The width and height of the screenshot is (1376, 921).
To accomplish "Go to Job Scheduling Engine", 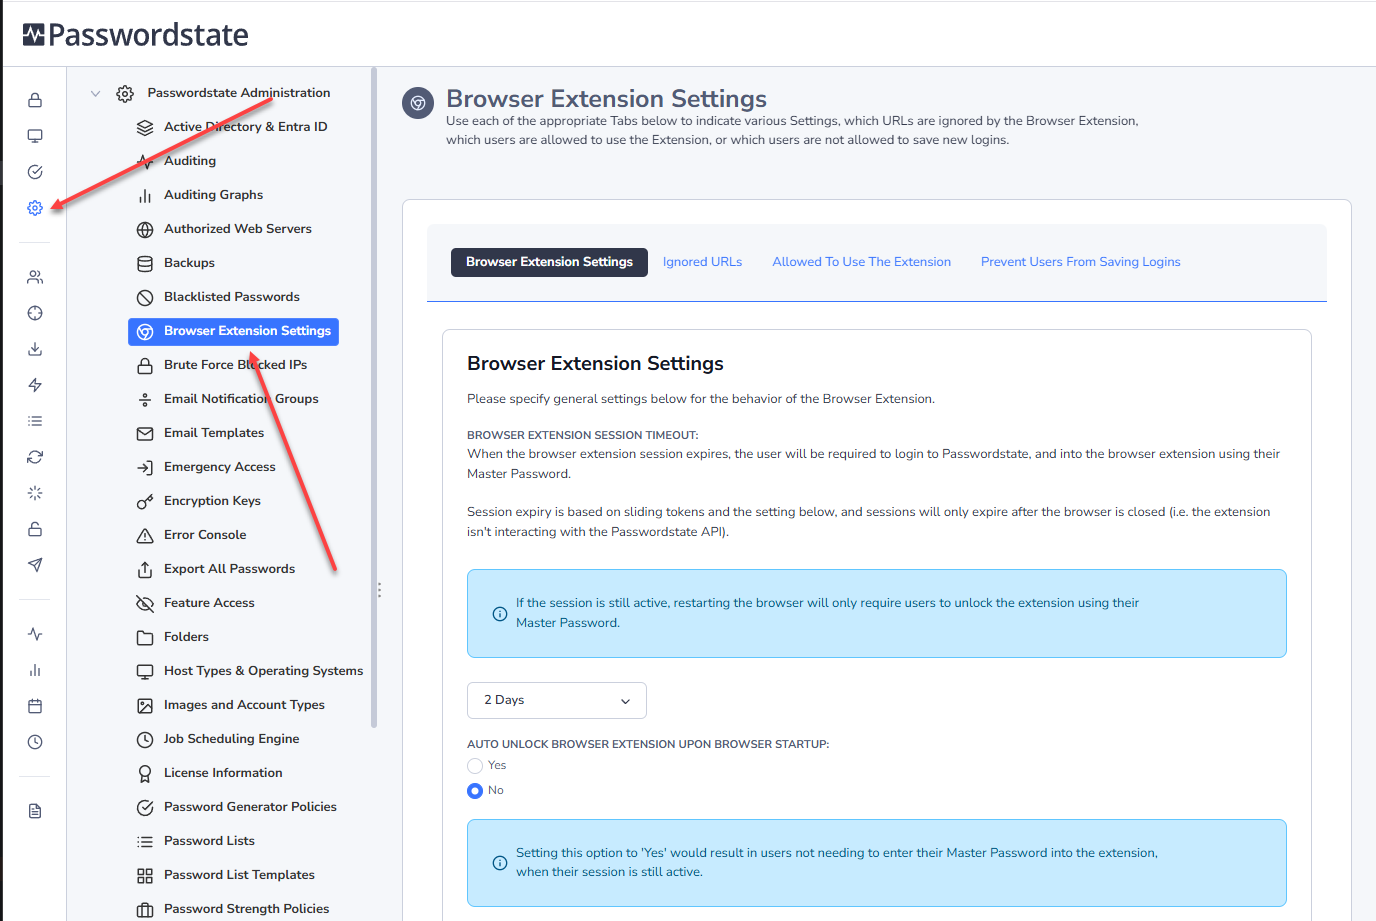I will (231, 739).
